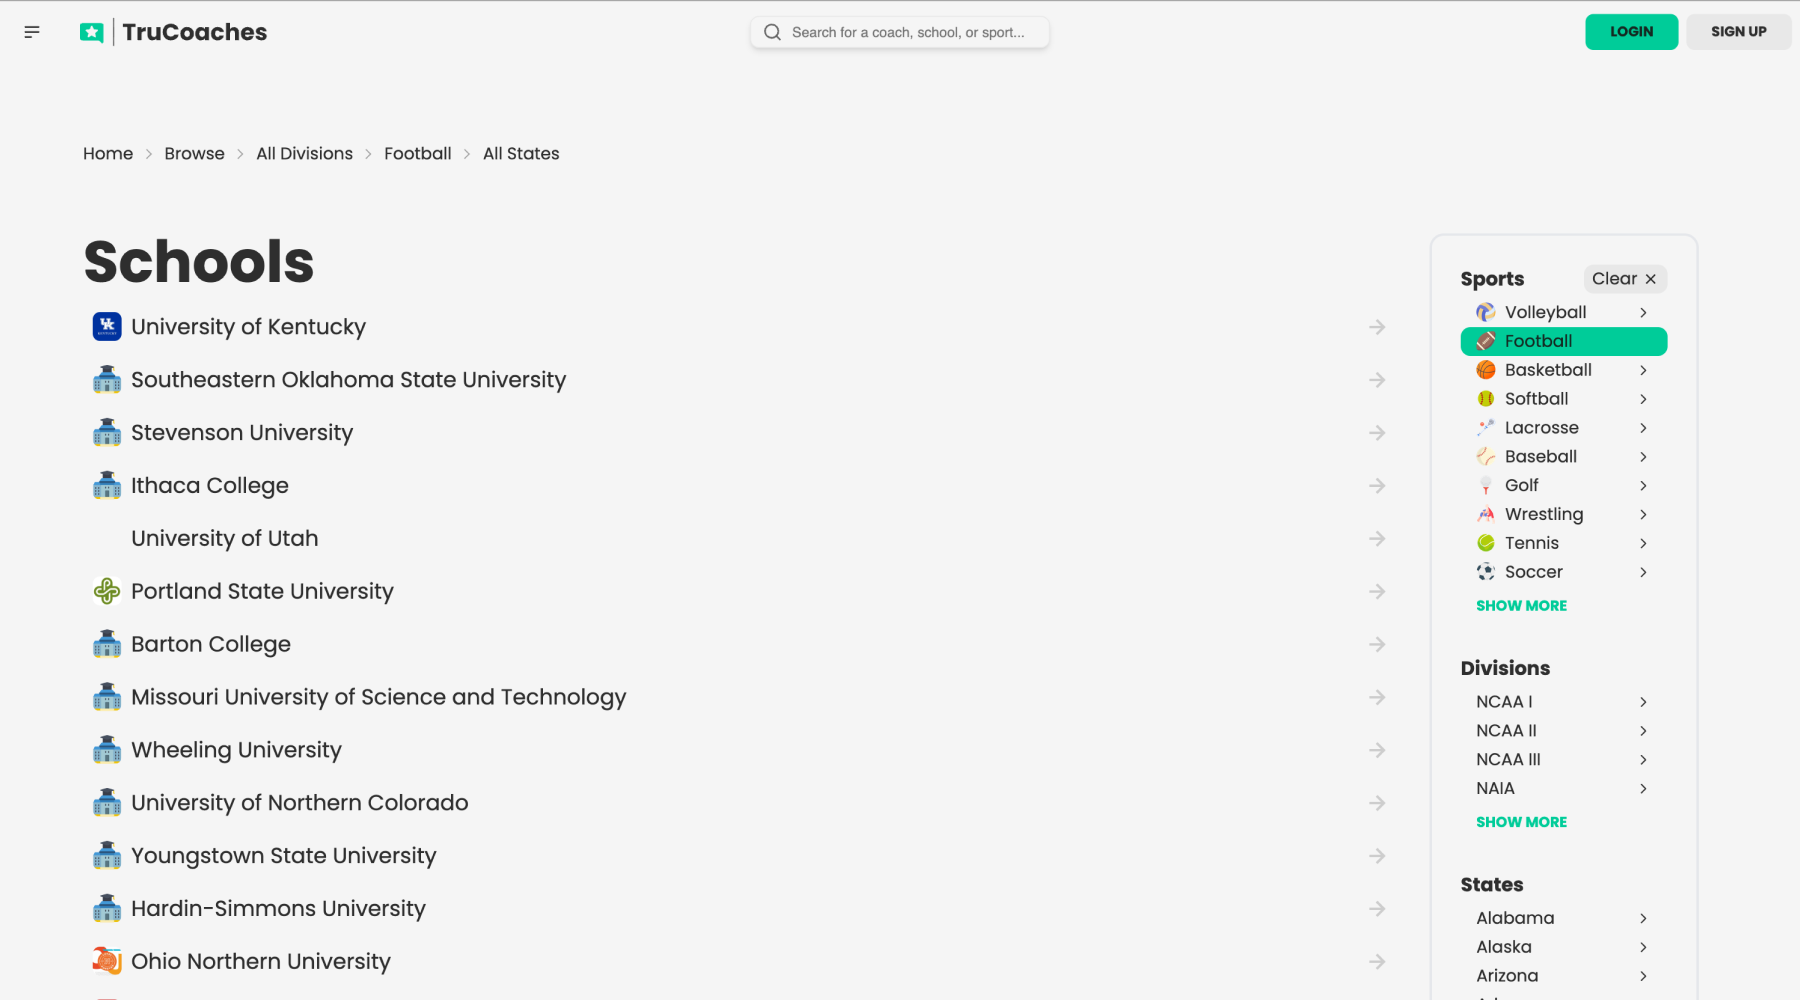Click the Ohio Northern University logo

[x=106, y=960]
